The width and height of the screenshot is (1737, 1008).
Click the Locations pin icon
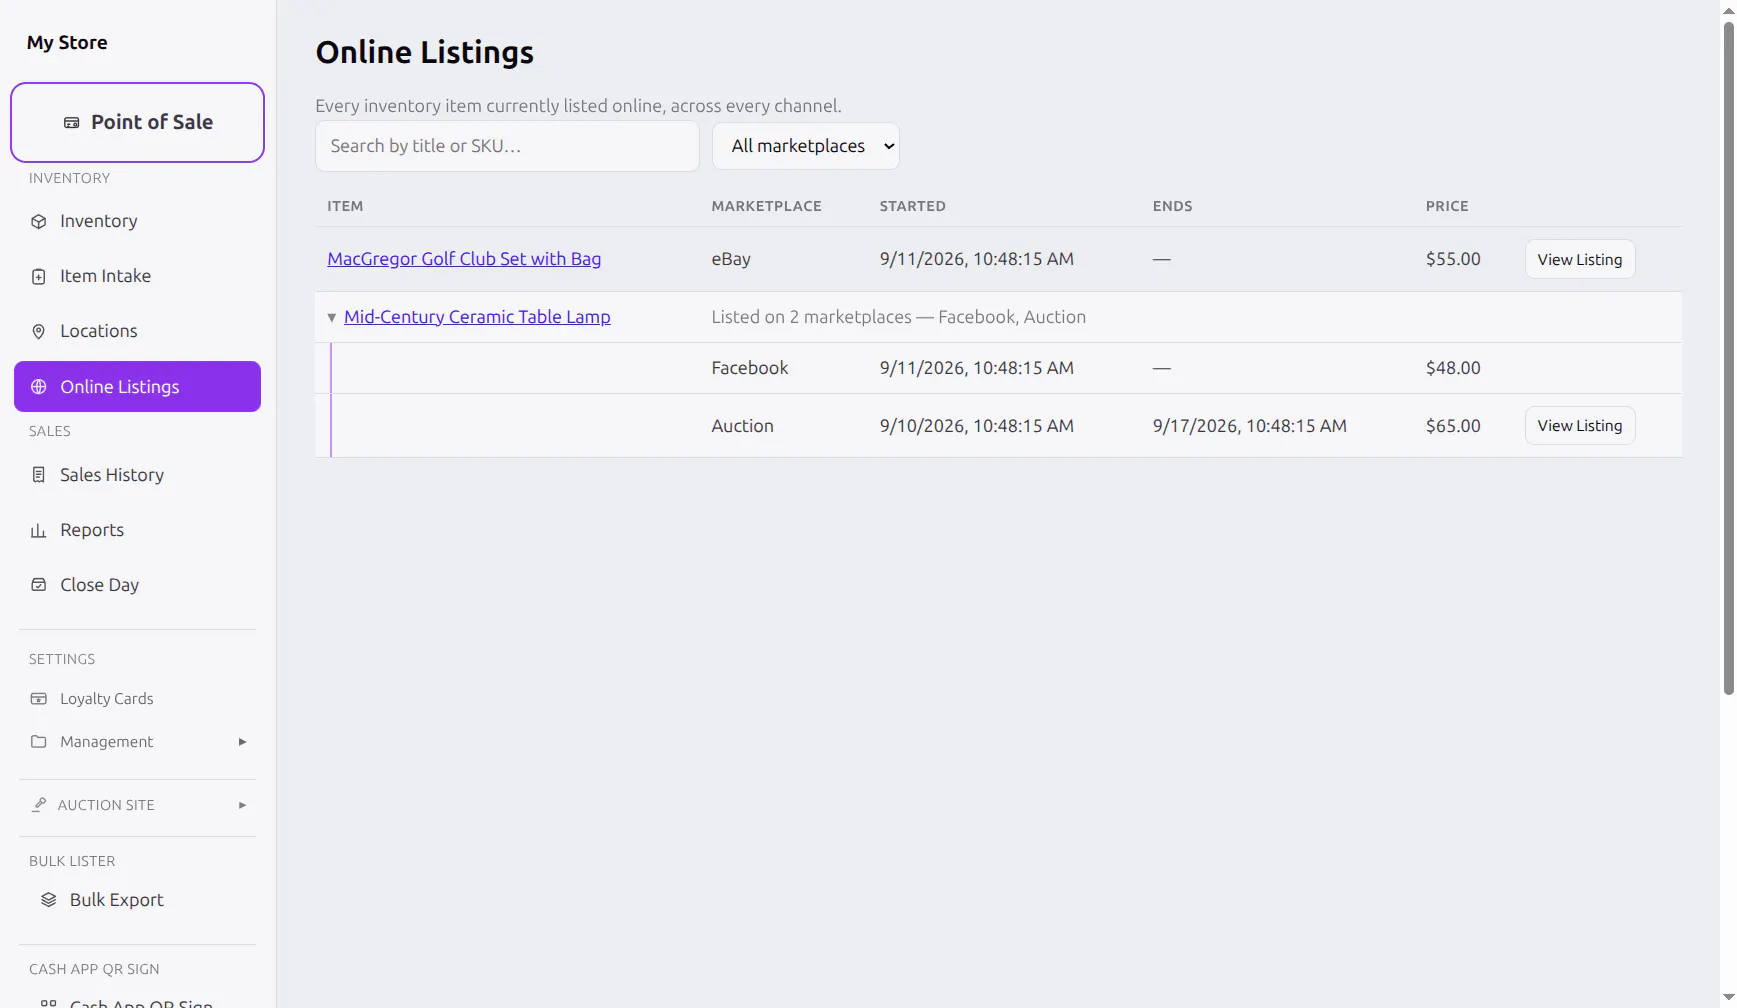pos(38,332)
